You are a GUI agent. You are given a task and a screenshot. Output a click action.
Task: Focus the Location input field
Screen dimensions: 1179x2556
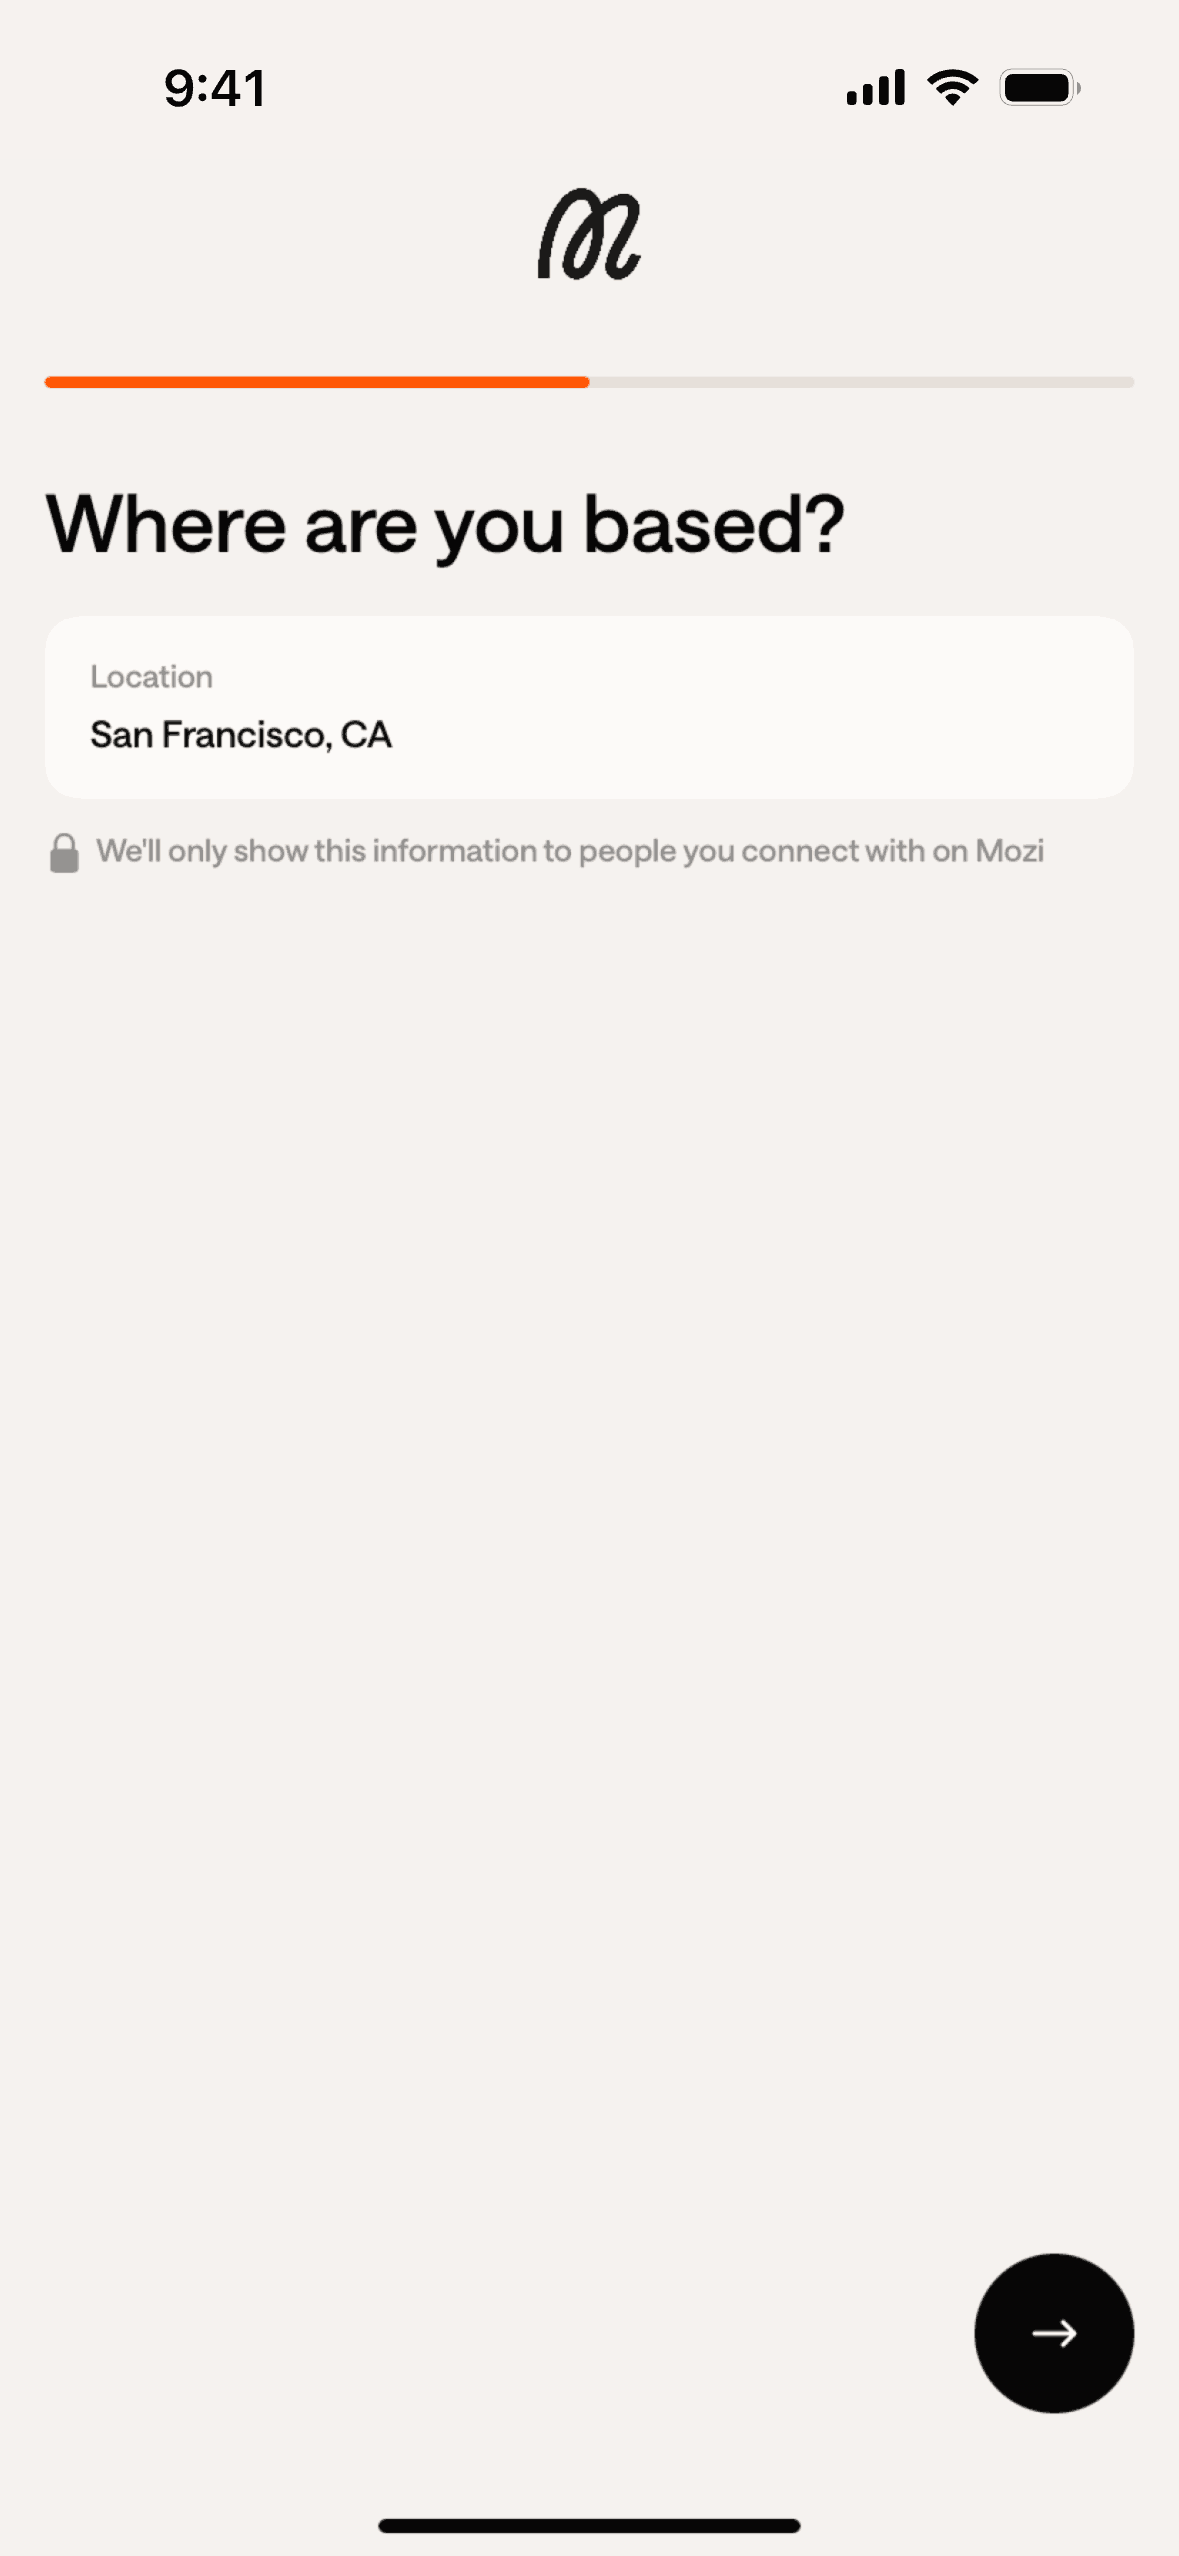[589, 707]
